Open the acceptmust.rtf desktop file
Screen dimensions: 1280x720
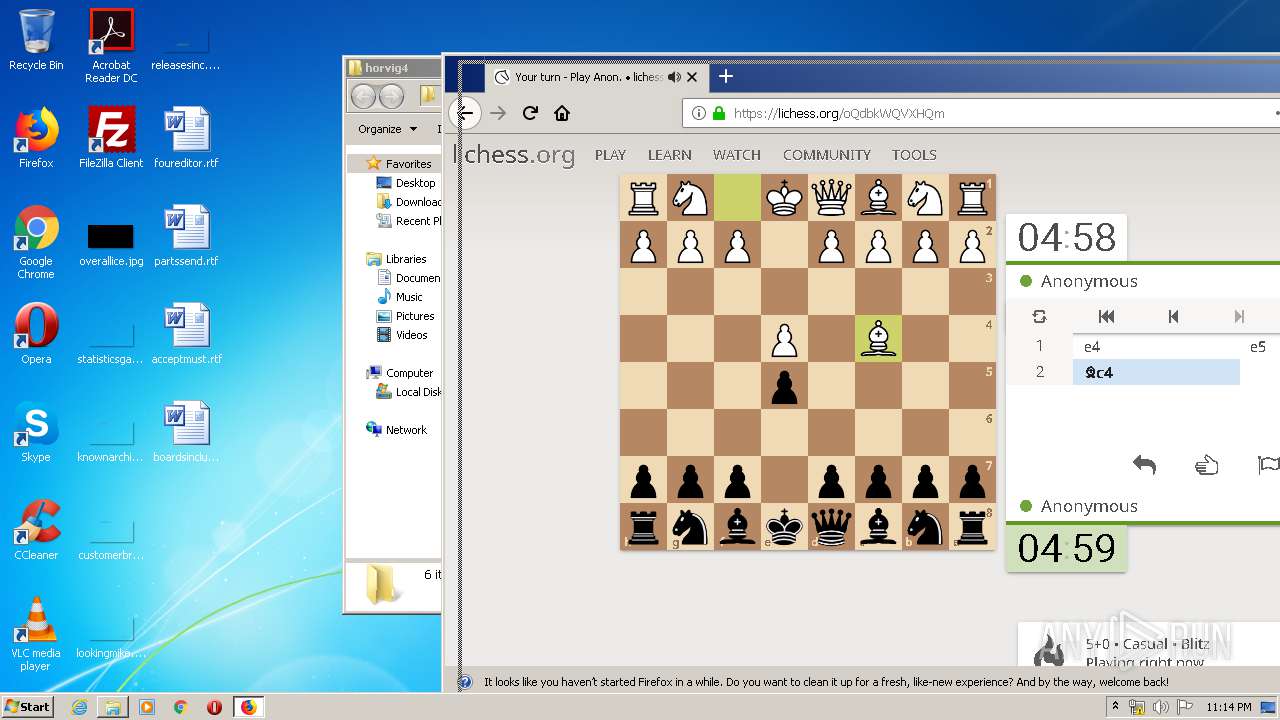tap(186, 334)
